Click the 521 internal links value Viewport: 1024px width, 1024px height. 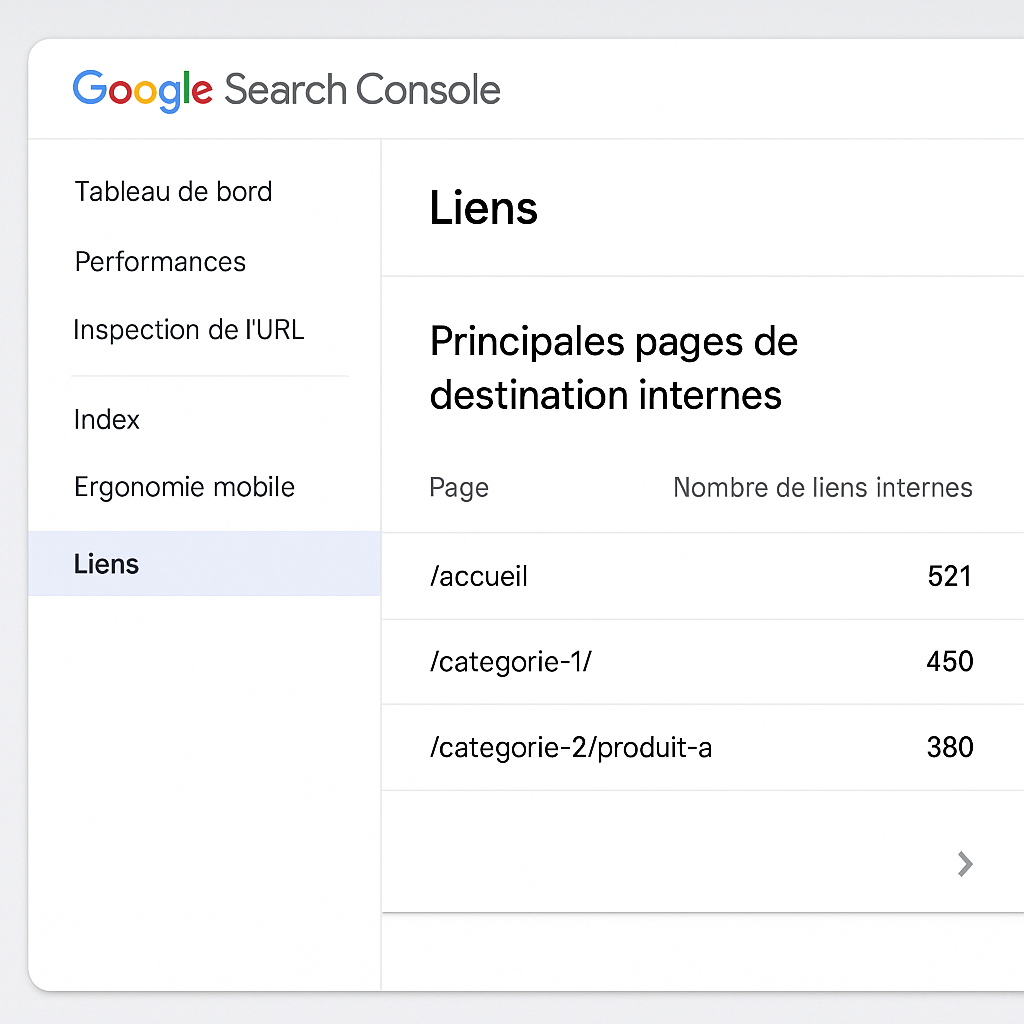[x=950, y=576]
